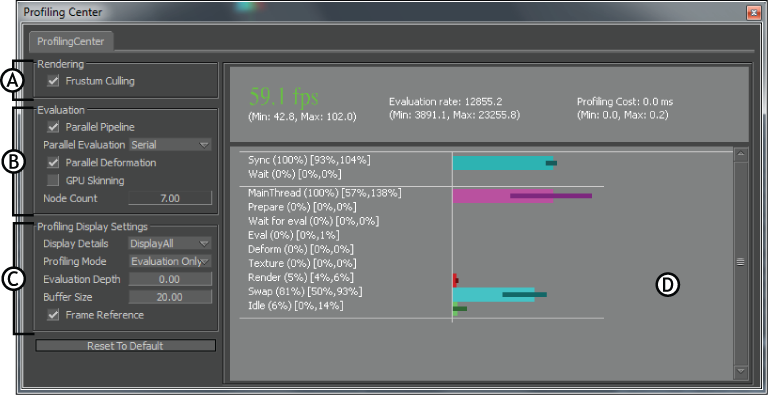Click the vertical scrollbar thumb grip
The height and width of the screenshot is (395, 768).
point(741,262)
